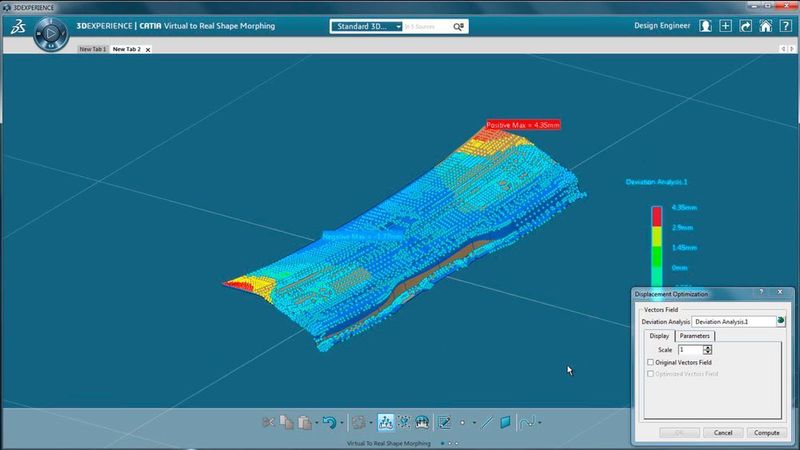
Task: Click the Compute button
Action: [x=766, y=433]
